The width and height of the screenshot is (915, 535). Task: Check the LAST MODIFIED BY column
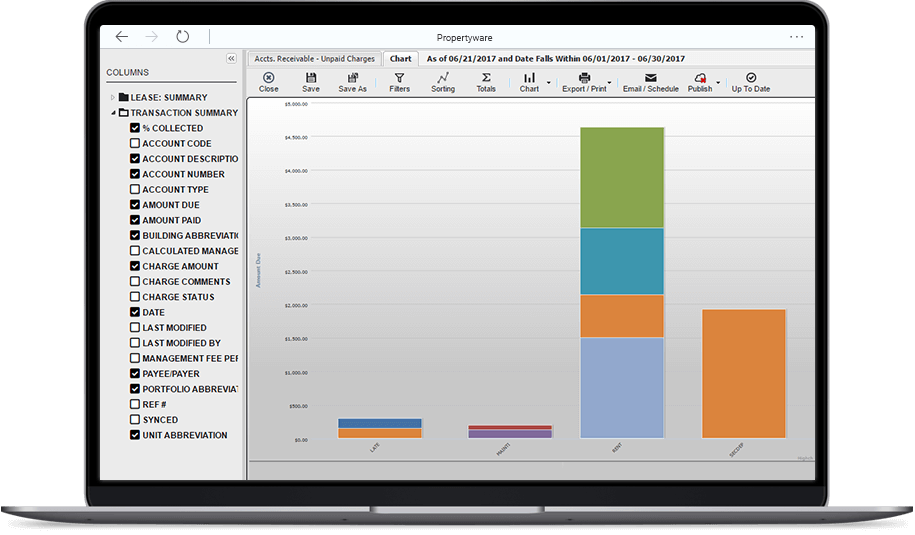click(x=135, y=342)
